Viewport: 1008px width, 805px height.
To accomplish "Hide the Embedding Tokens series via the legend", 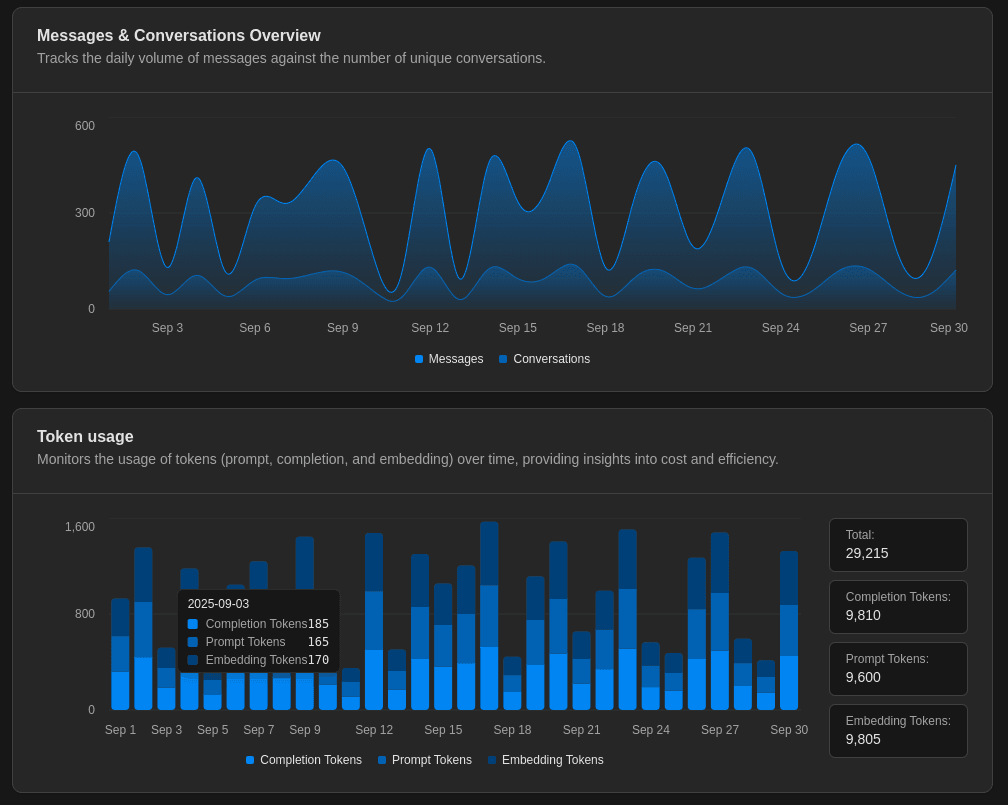I will tap(545, 760).
